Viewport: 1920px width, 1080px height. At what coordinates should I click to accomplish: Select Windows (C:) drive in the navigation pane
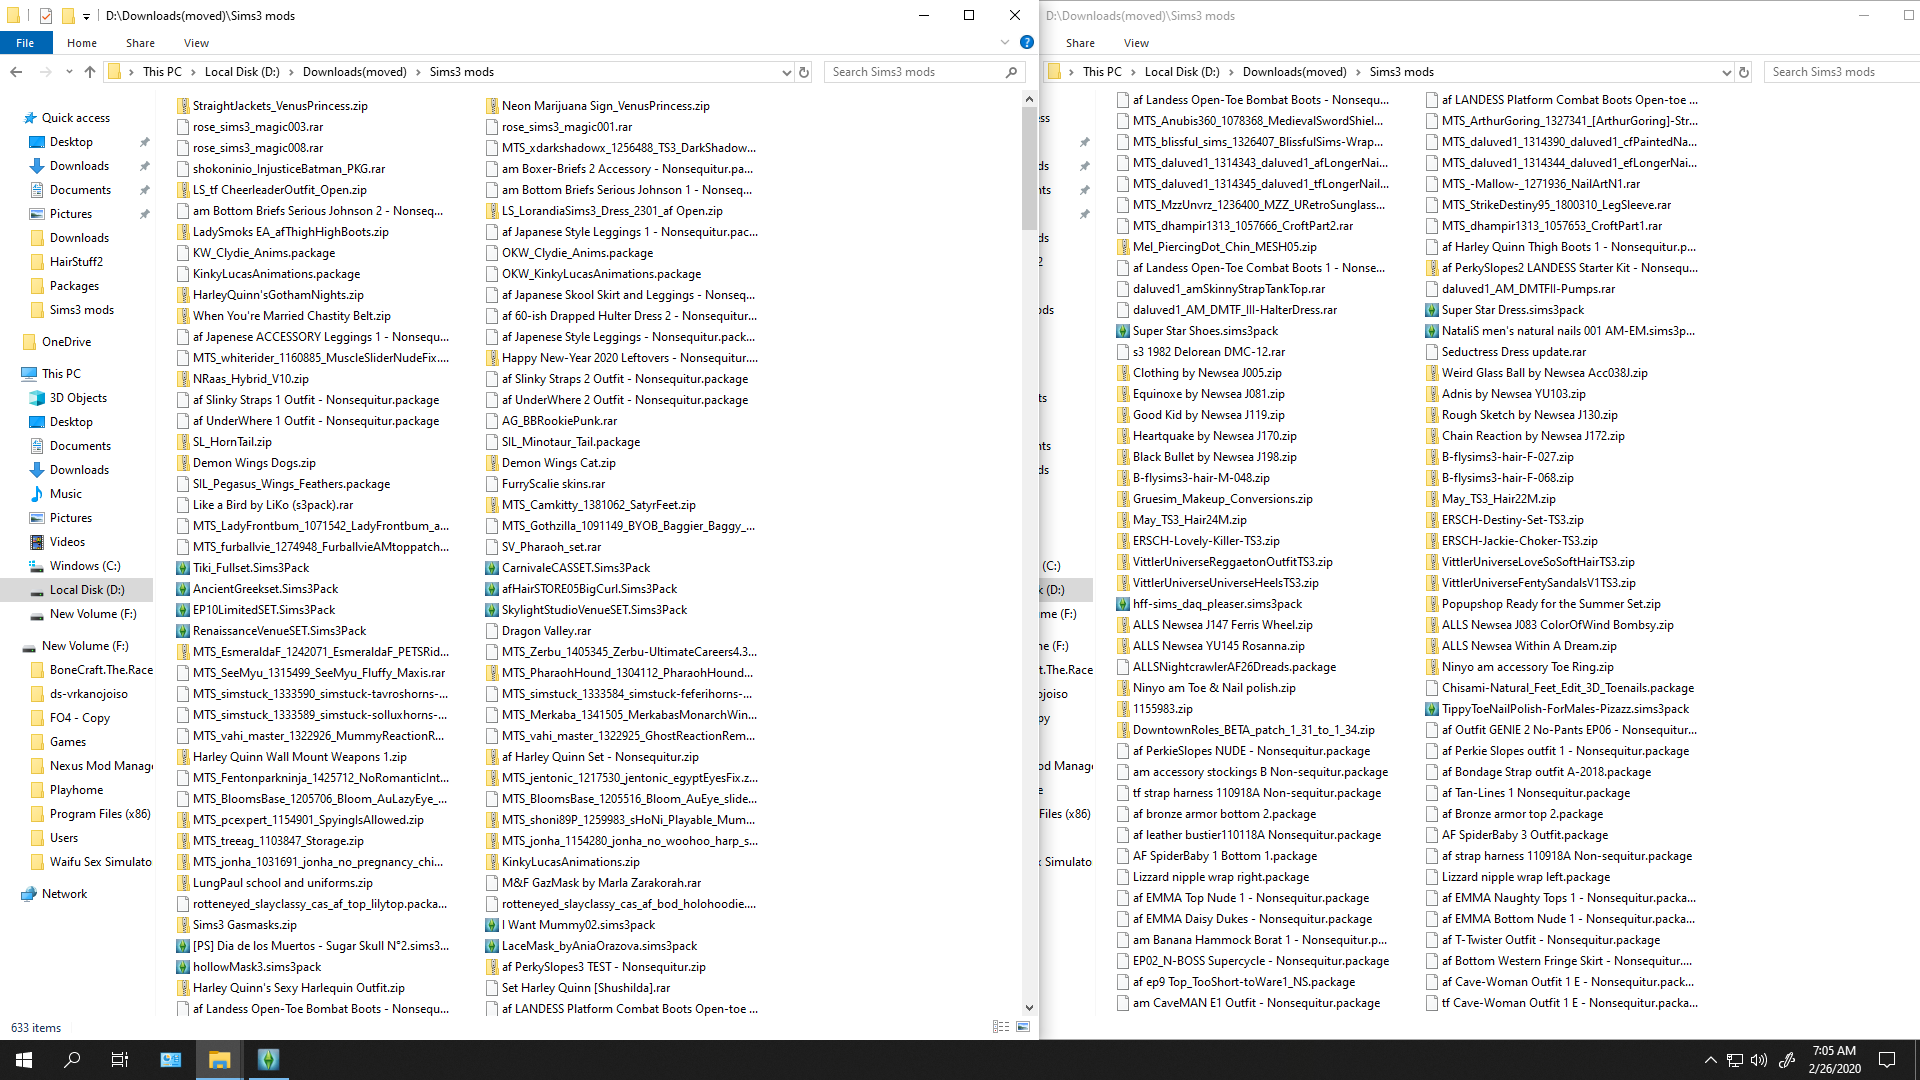85,566
